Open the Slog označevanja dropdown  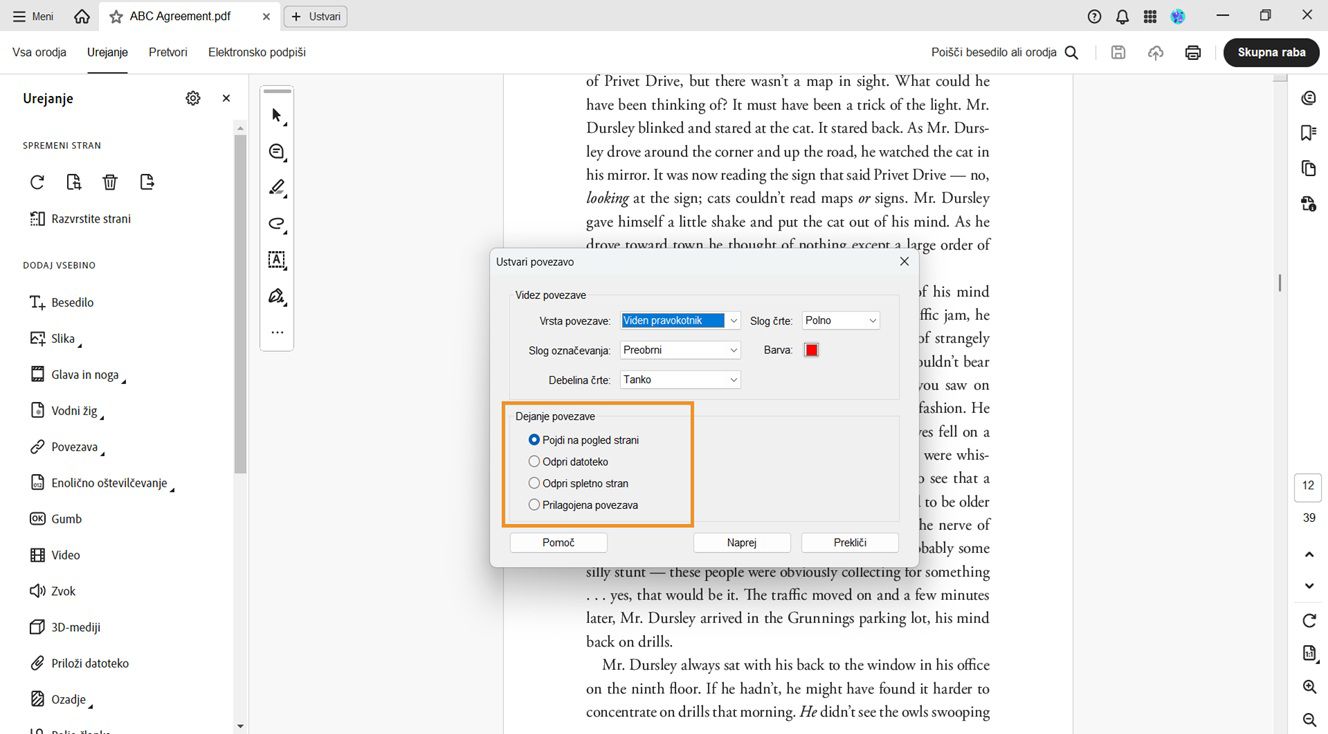pos(680,350)
